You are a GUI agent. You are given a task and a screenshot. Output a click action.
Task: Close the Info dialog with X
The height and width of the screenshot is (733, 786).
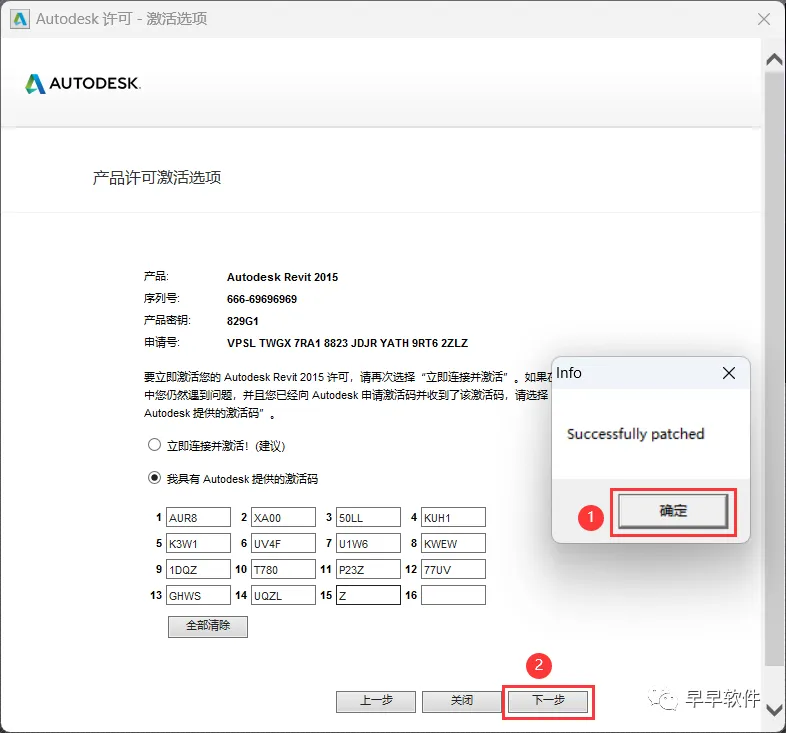point(729,373)
